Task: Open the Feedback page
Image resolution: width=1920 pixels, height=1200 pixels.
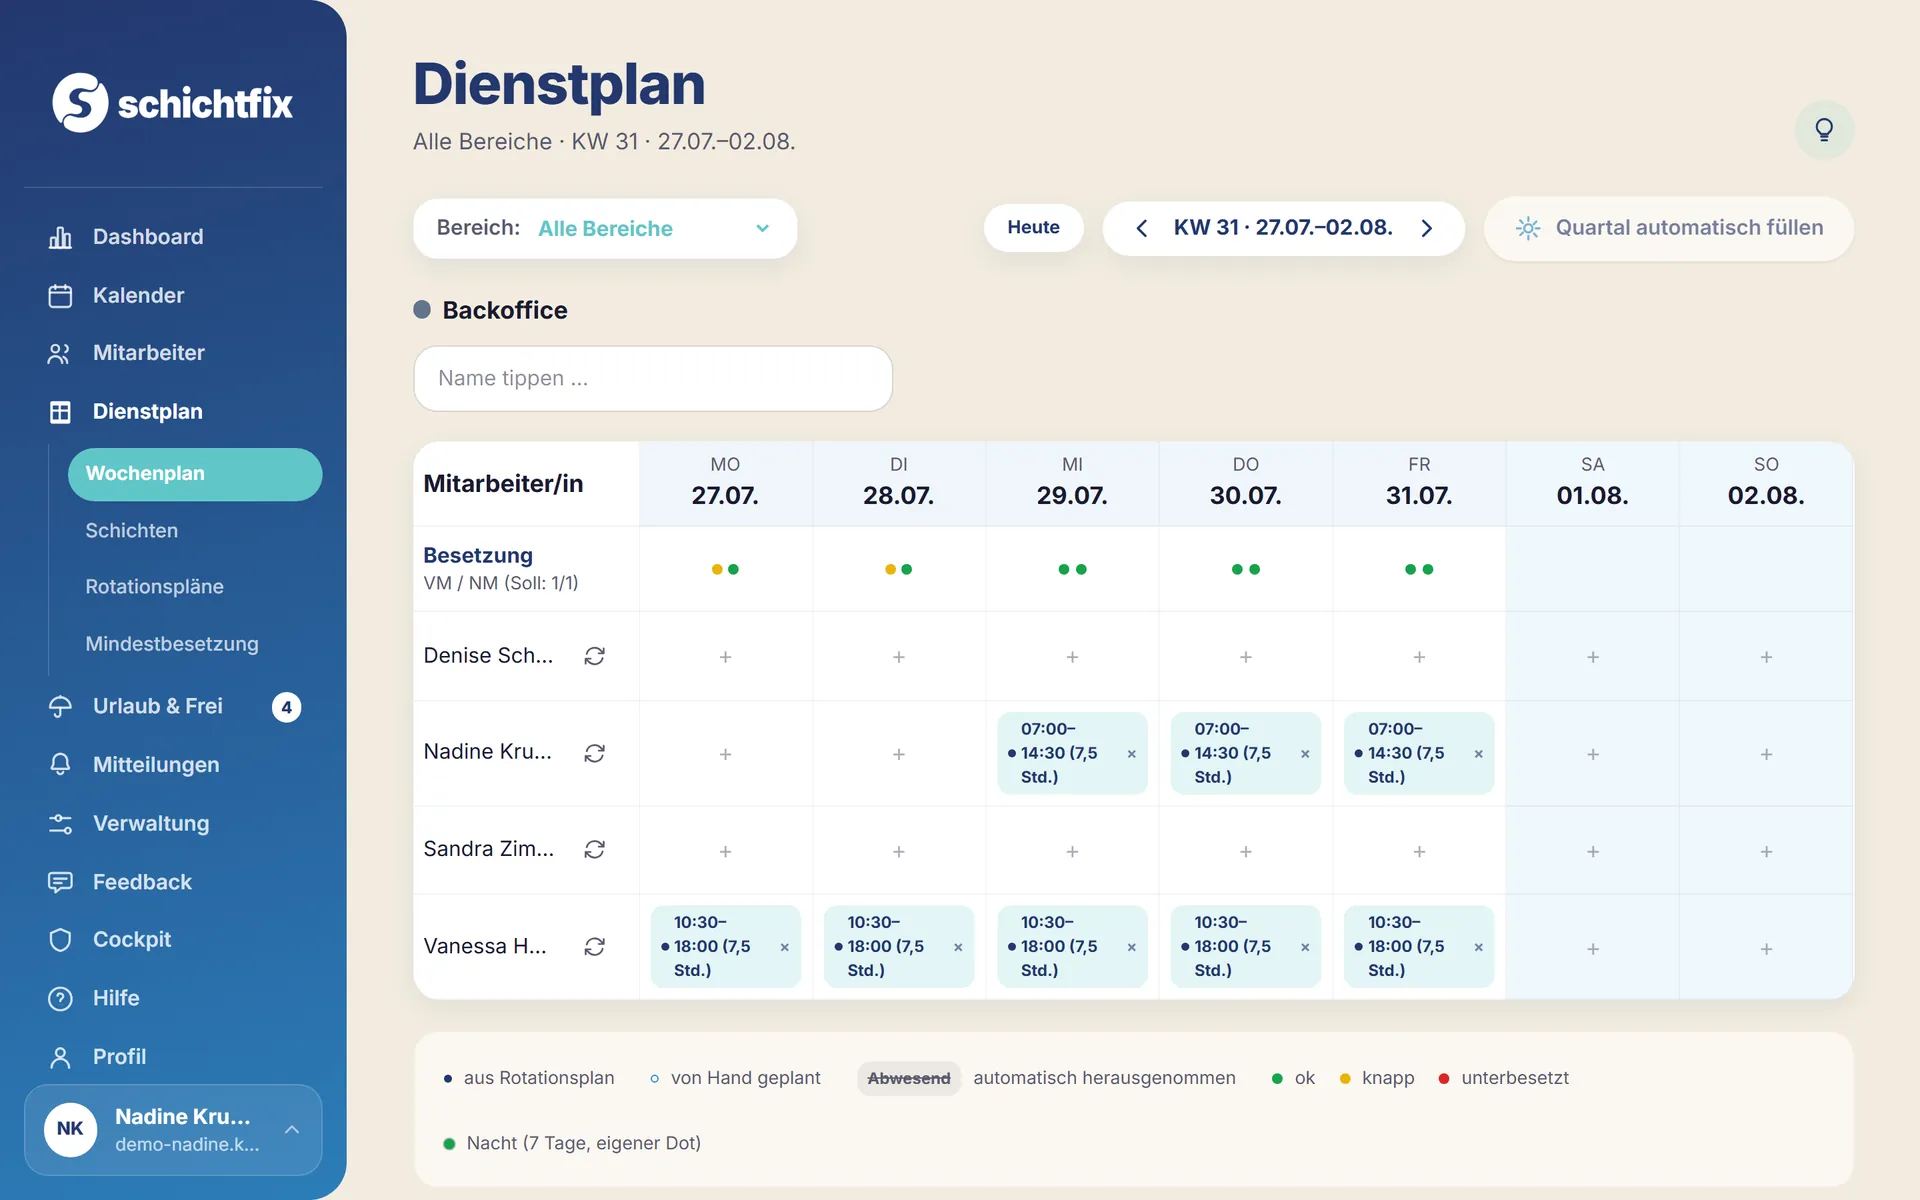Action: click(x=142, y=882)
